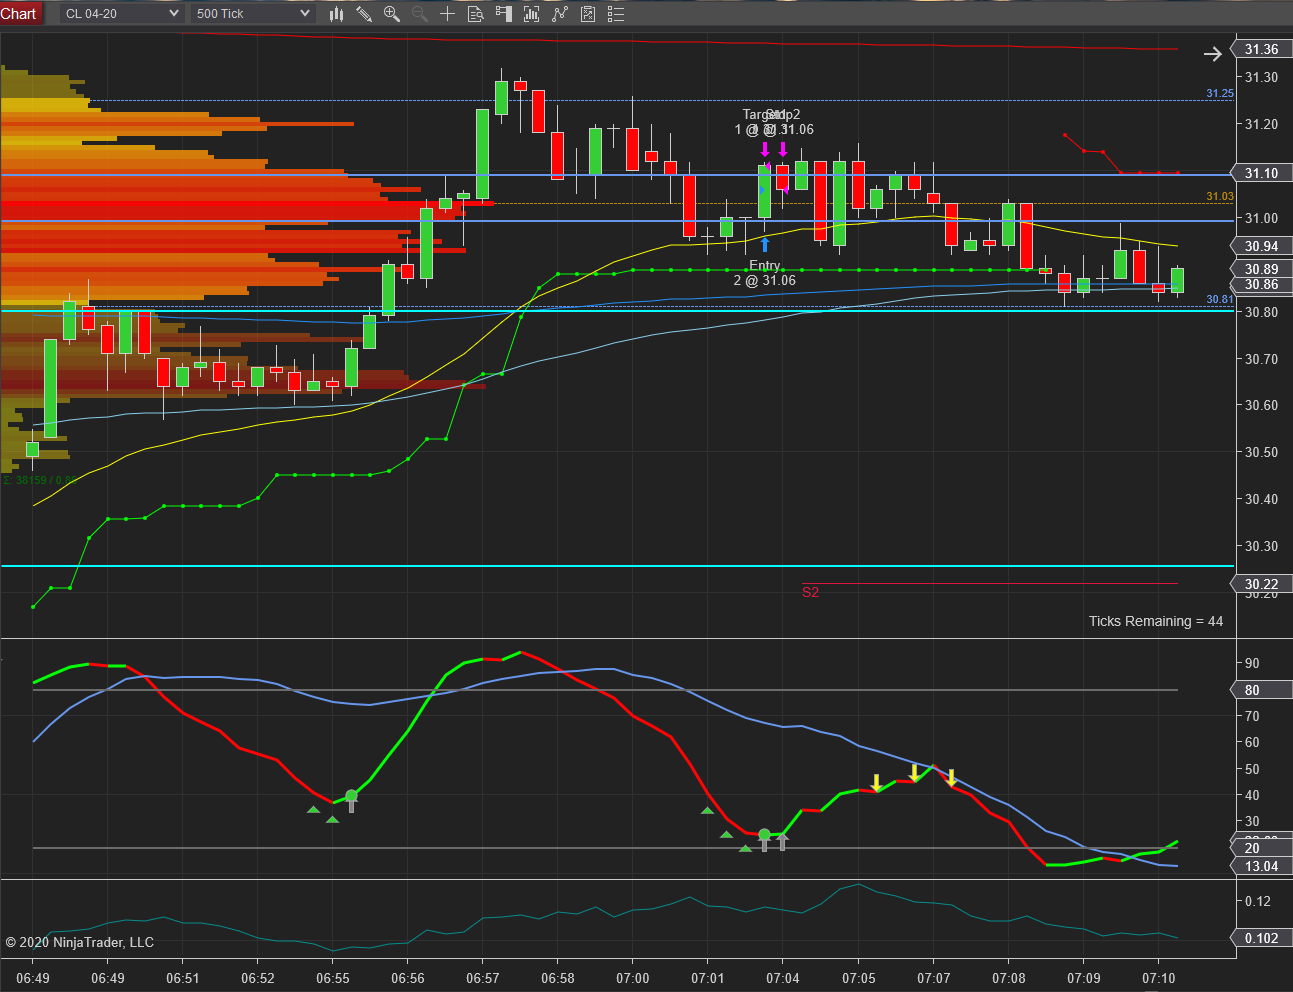Click the 30.22 price marker
The width and height of the screenshot is (1293, 992).
click(x=1261, y=584)
